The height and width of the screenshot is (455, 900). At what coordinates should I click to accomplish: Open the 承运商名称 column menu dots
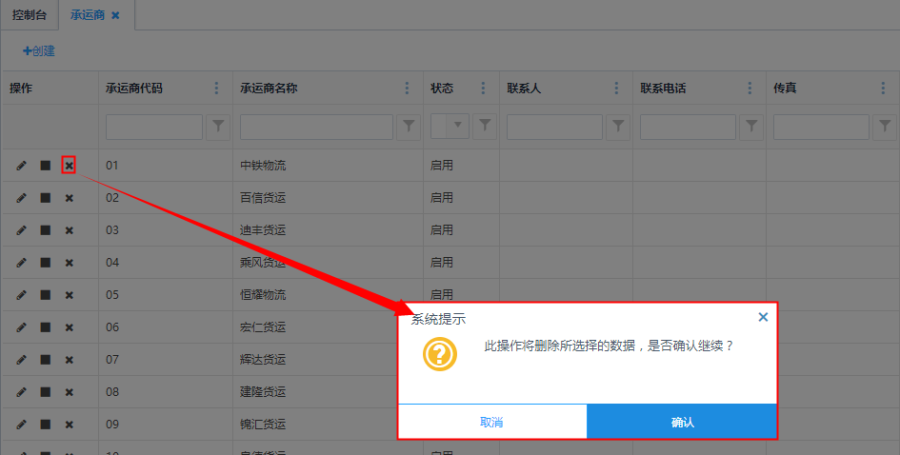408,88
